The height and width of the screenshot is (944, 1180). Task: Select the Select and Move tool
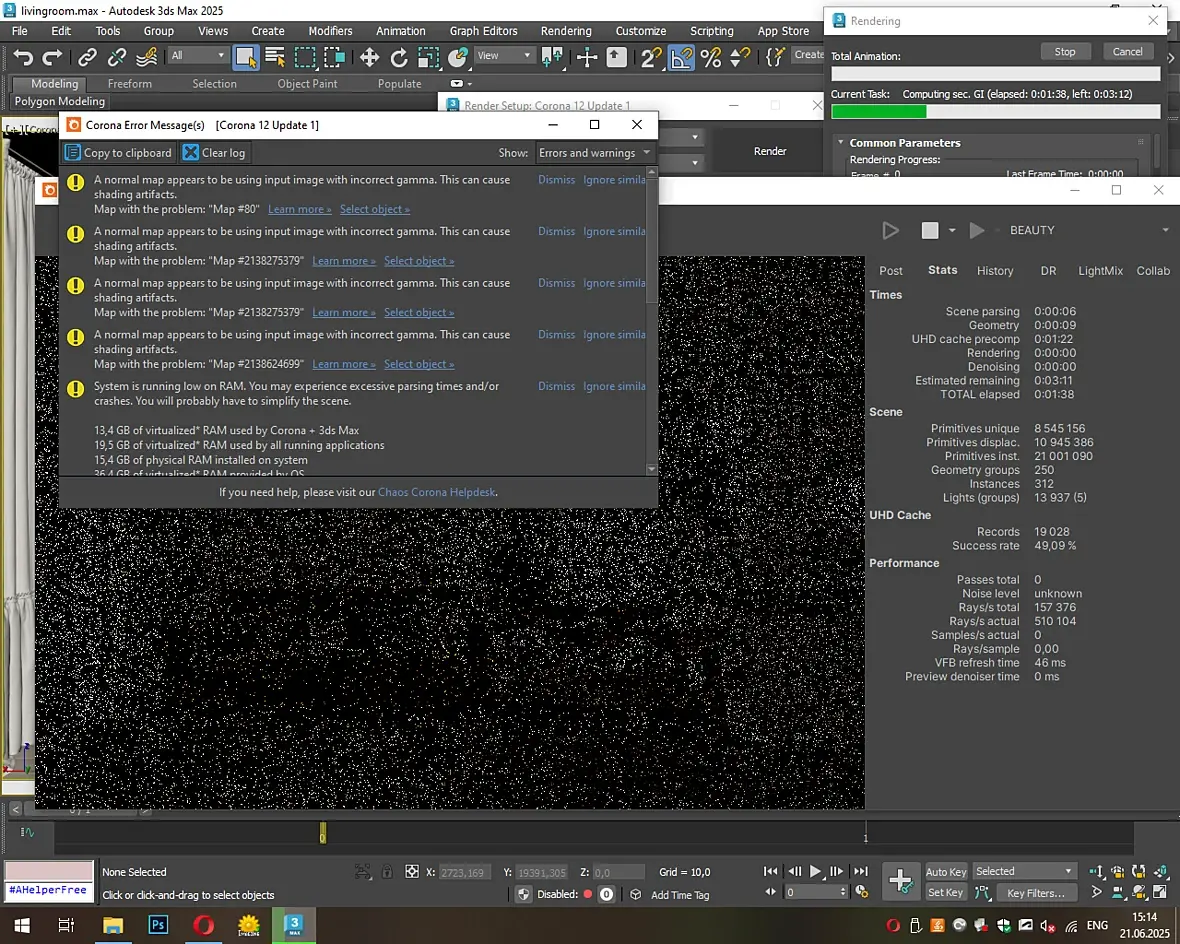click(x=369, y=57)
